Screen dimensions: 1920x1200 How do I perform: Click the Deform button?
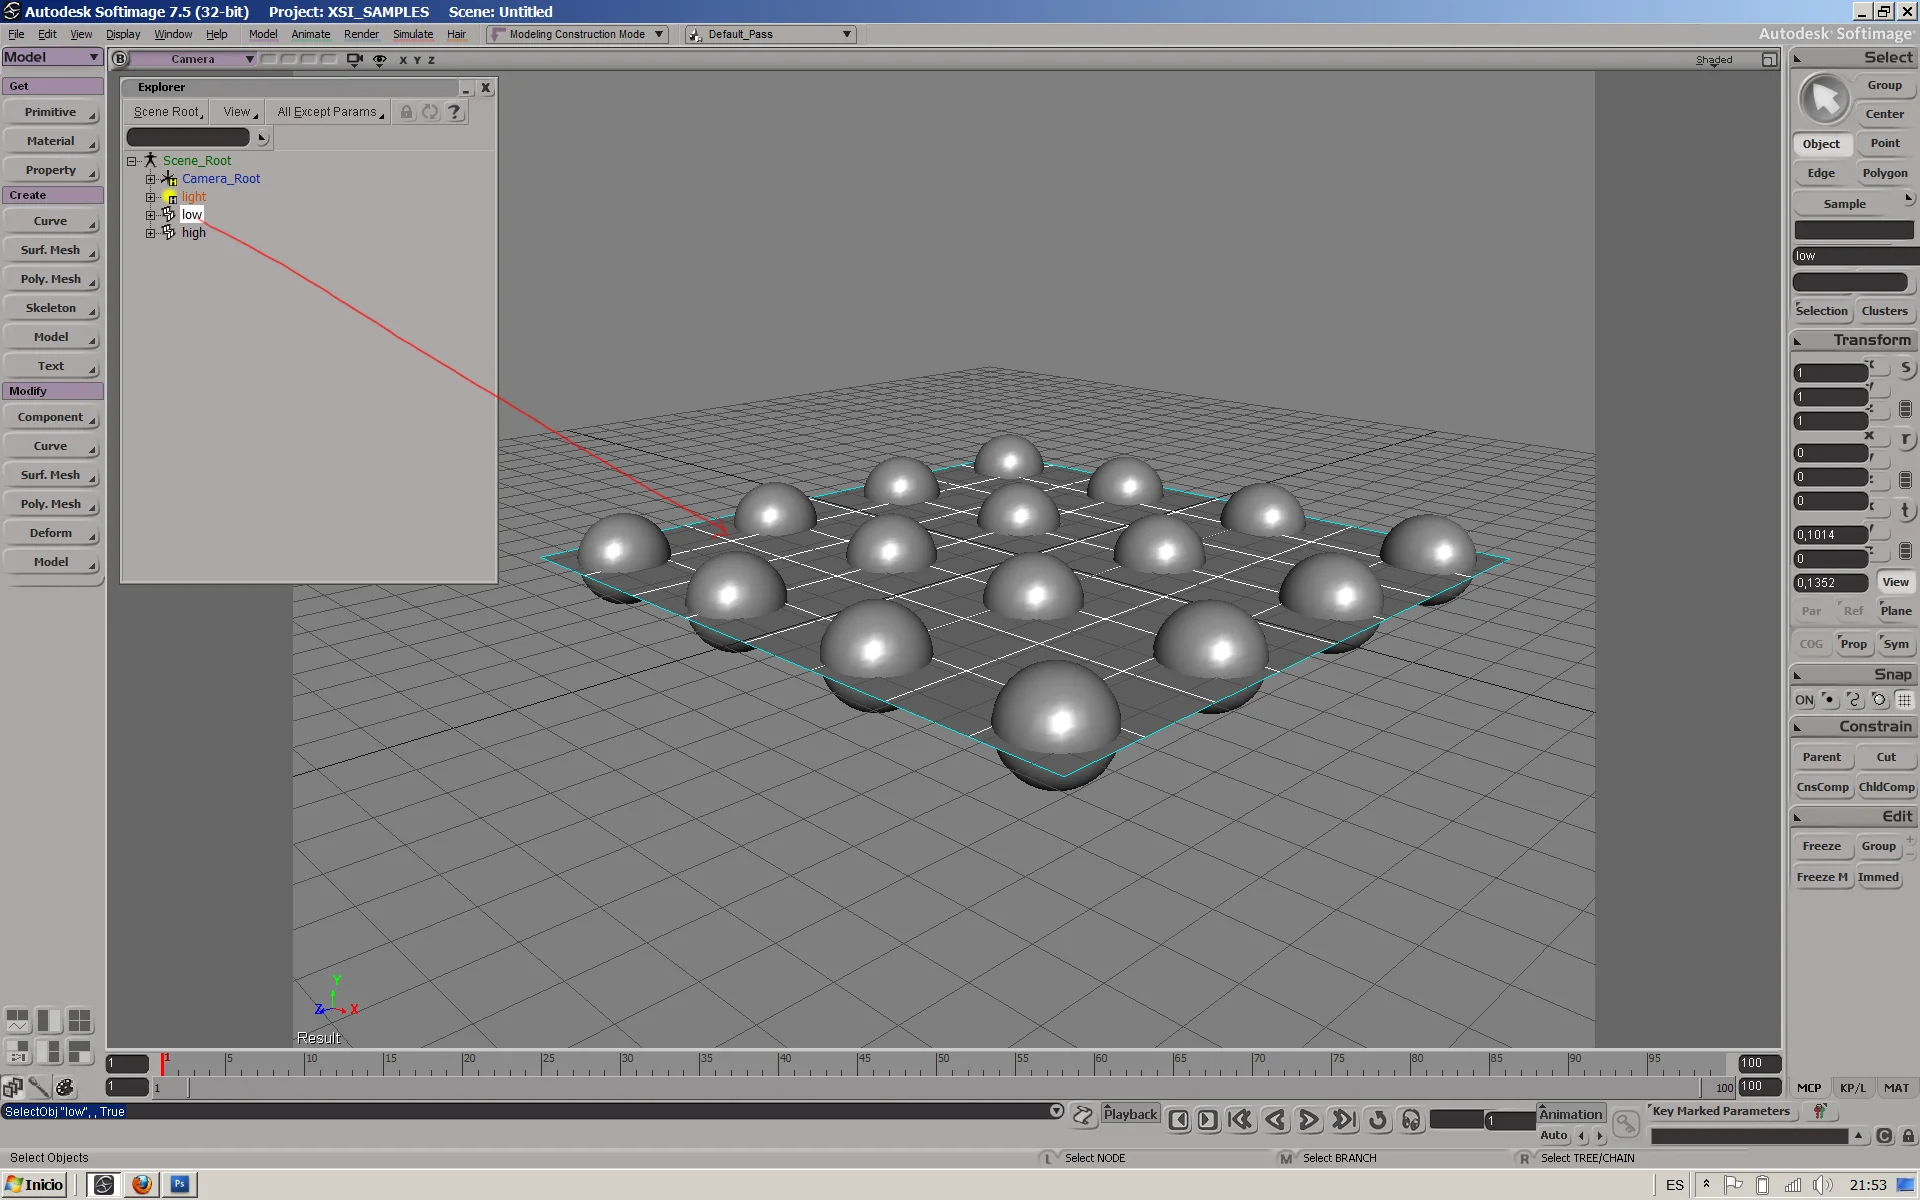pyautogui.click(x=51, y=533)
